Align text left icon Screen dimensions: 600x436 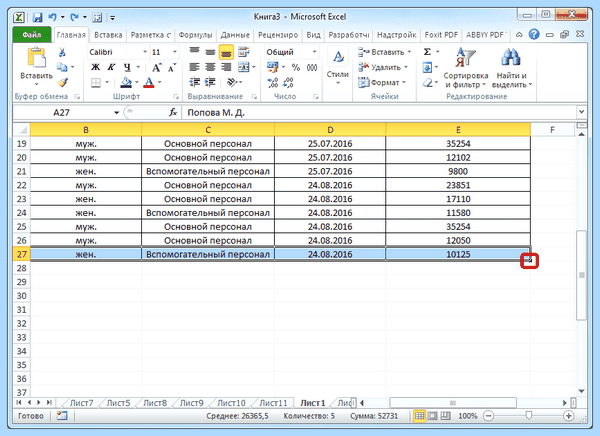[x=194, y=67]
